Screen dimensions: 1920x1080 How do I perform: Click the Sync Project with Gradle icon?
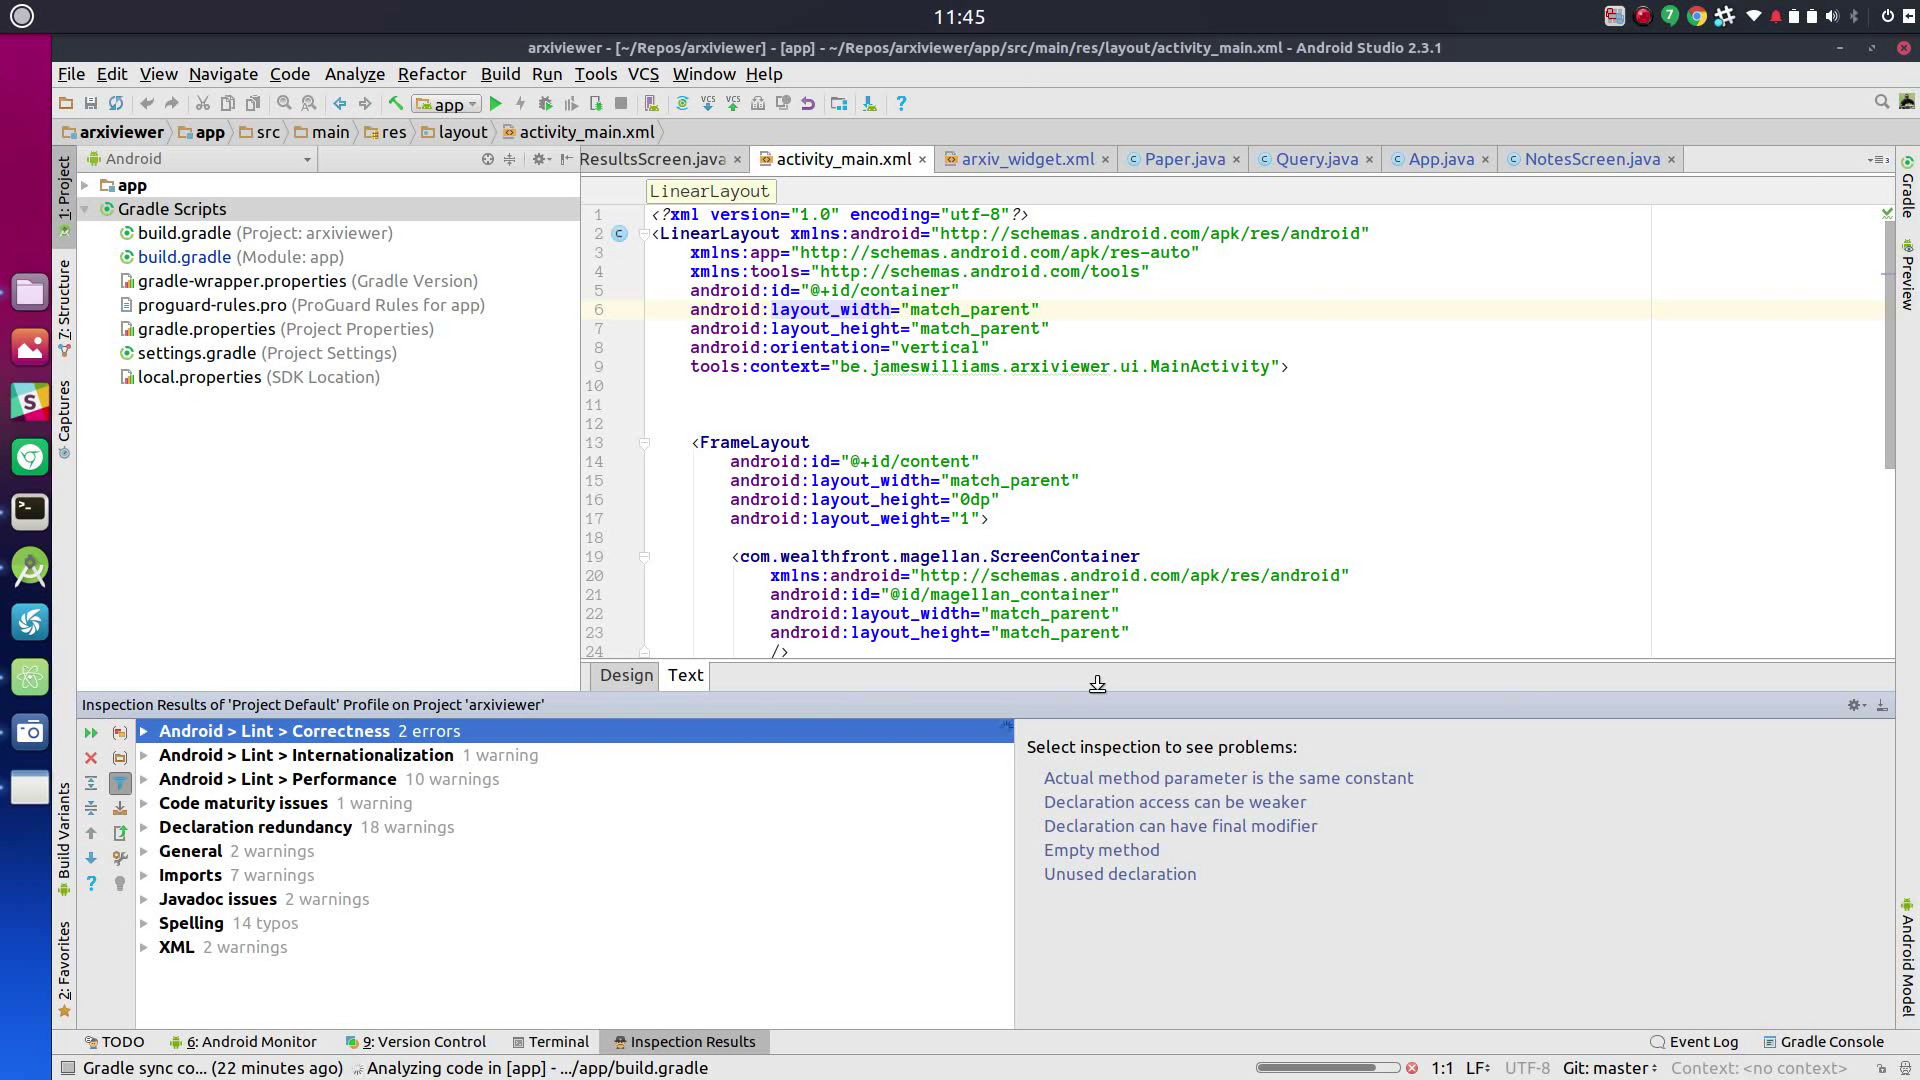(x=682, y=104)
